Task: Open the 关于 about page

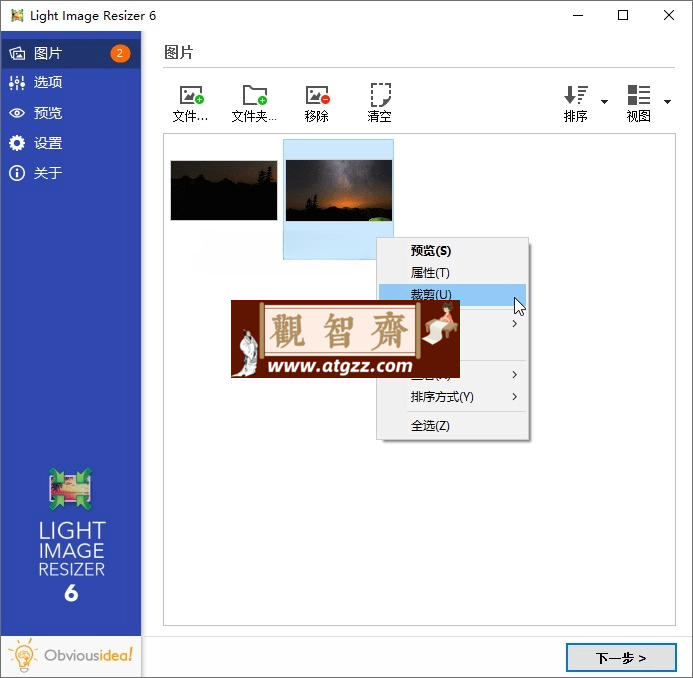Action: pos(71,173)
